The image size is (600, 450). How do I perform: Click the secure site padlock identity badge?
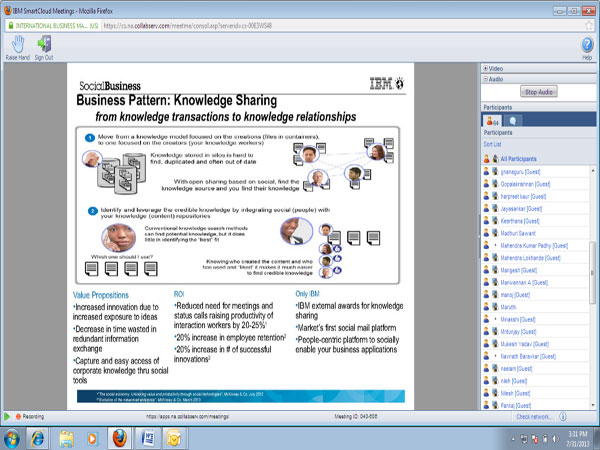[x=54, y=26]
